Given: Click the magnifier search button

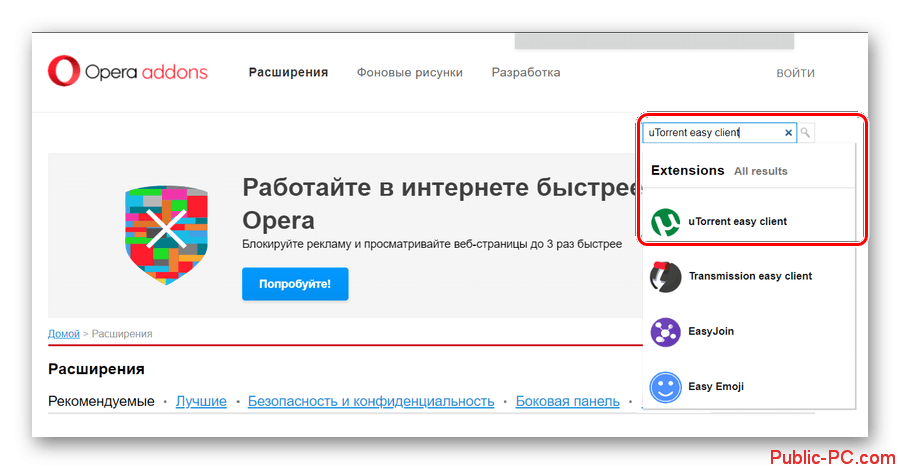Looking at the screenshot, I should 806,132.
